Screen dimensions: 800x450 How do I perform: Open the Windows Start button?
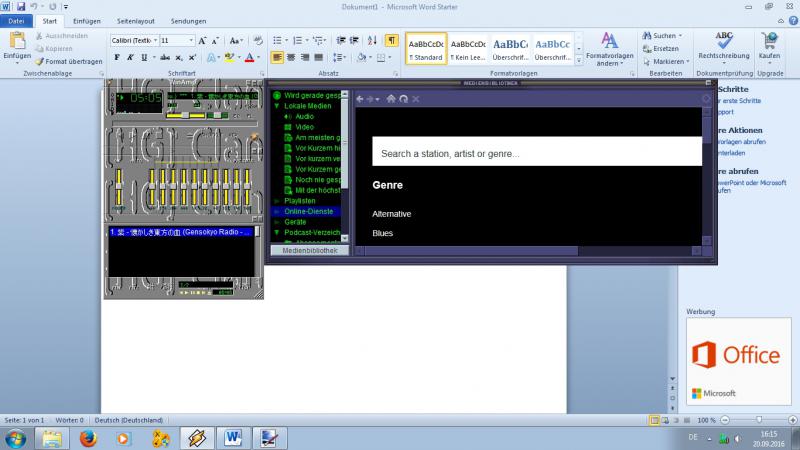15,438
